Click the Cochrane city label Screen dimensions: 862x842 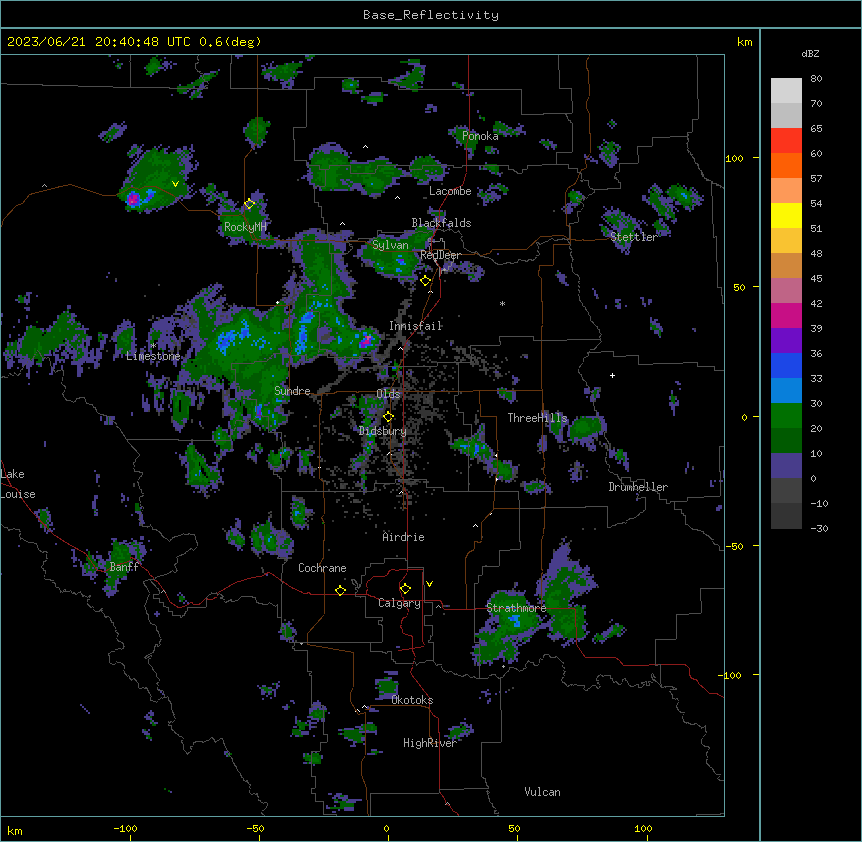pos(322,568)
